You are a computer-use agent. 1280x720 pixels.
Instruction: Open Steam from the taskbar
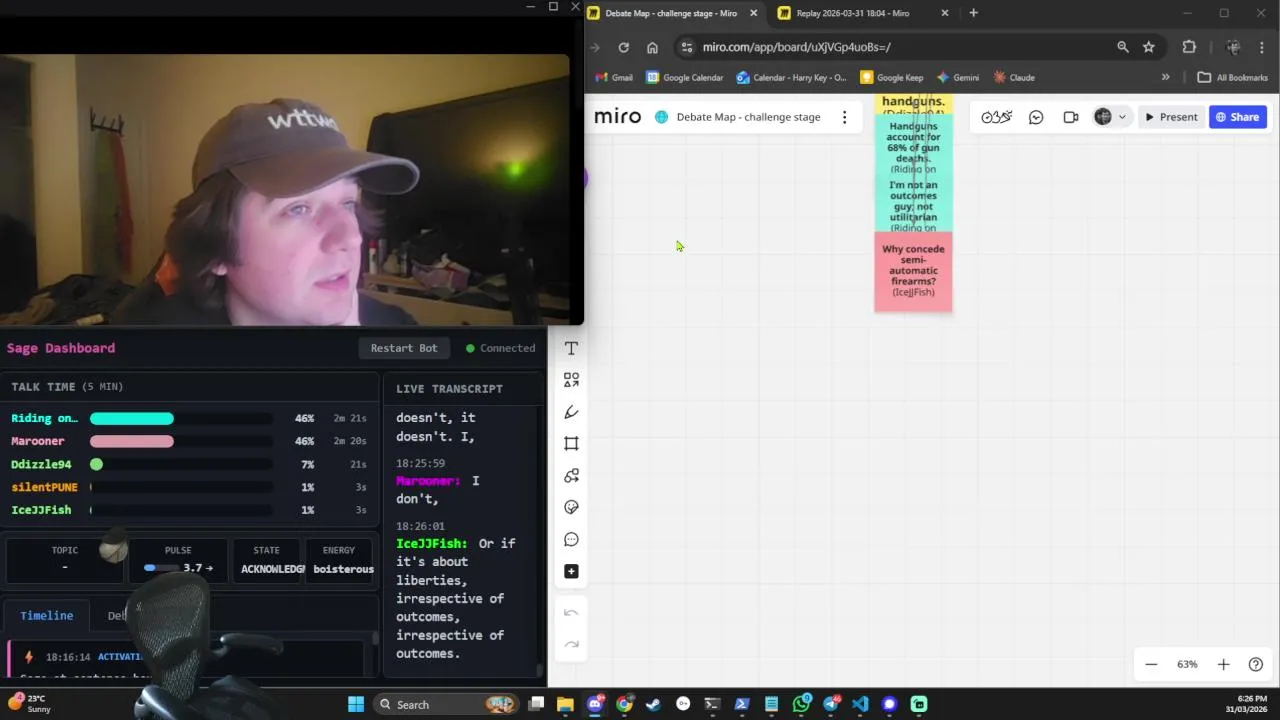click(x=653, y=704)
